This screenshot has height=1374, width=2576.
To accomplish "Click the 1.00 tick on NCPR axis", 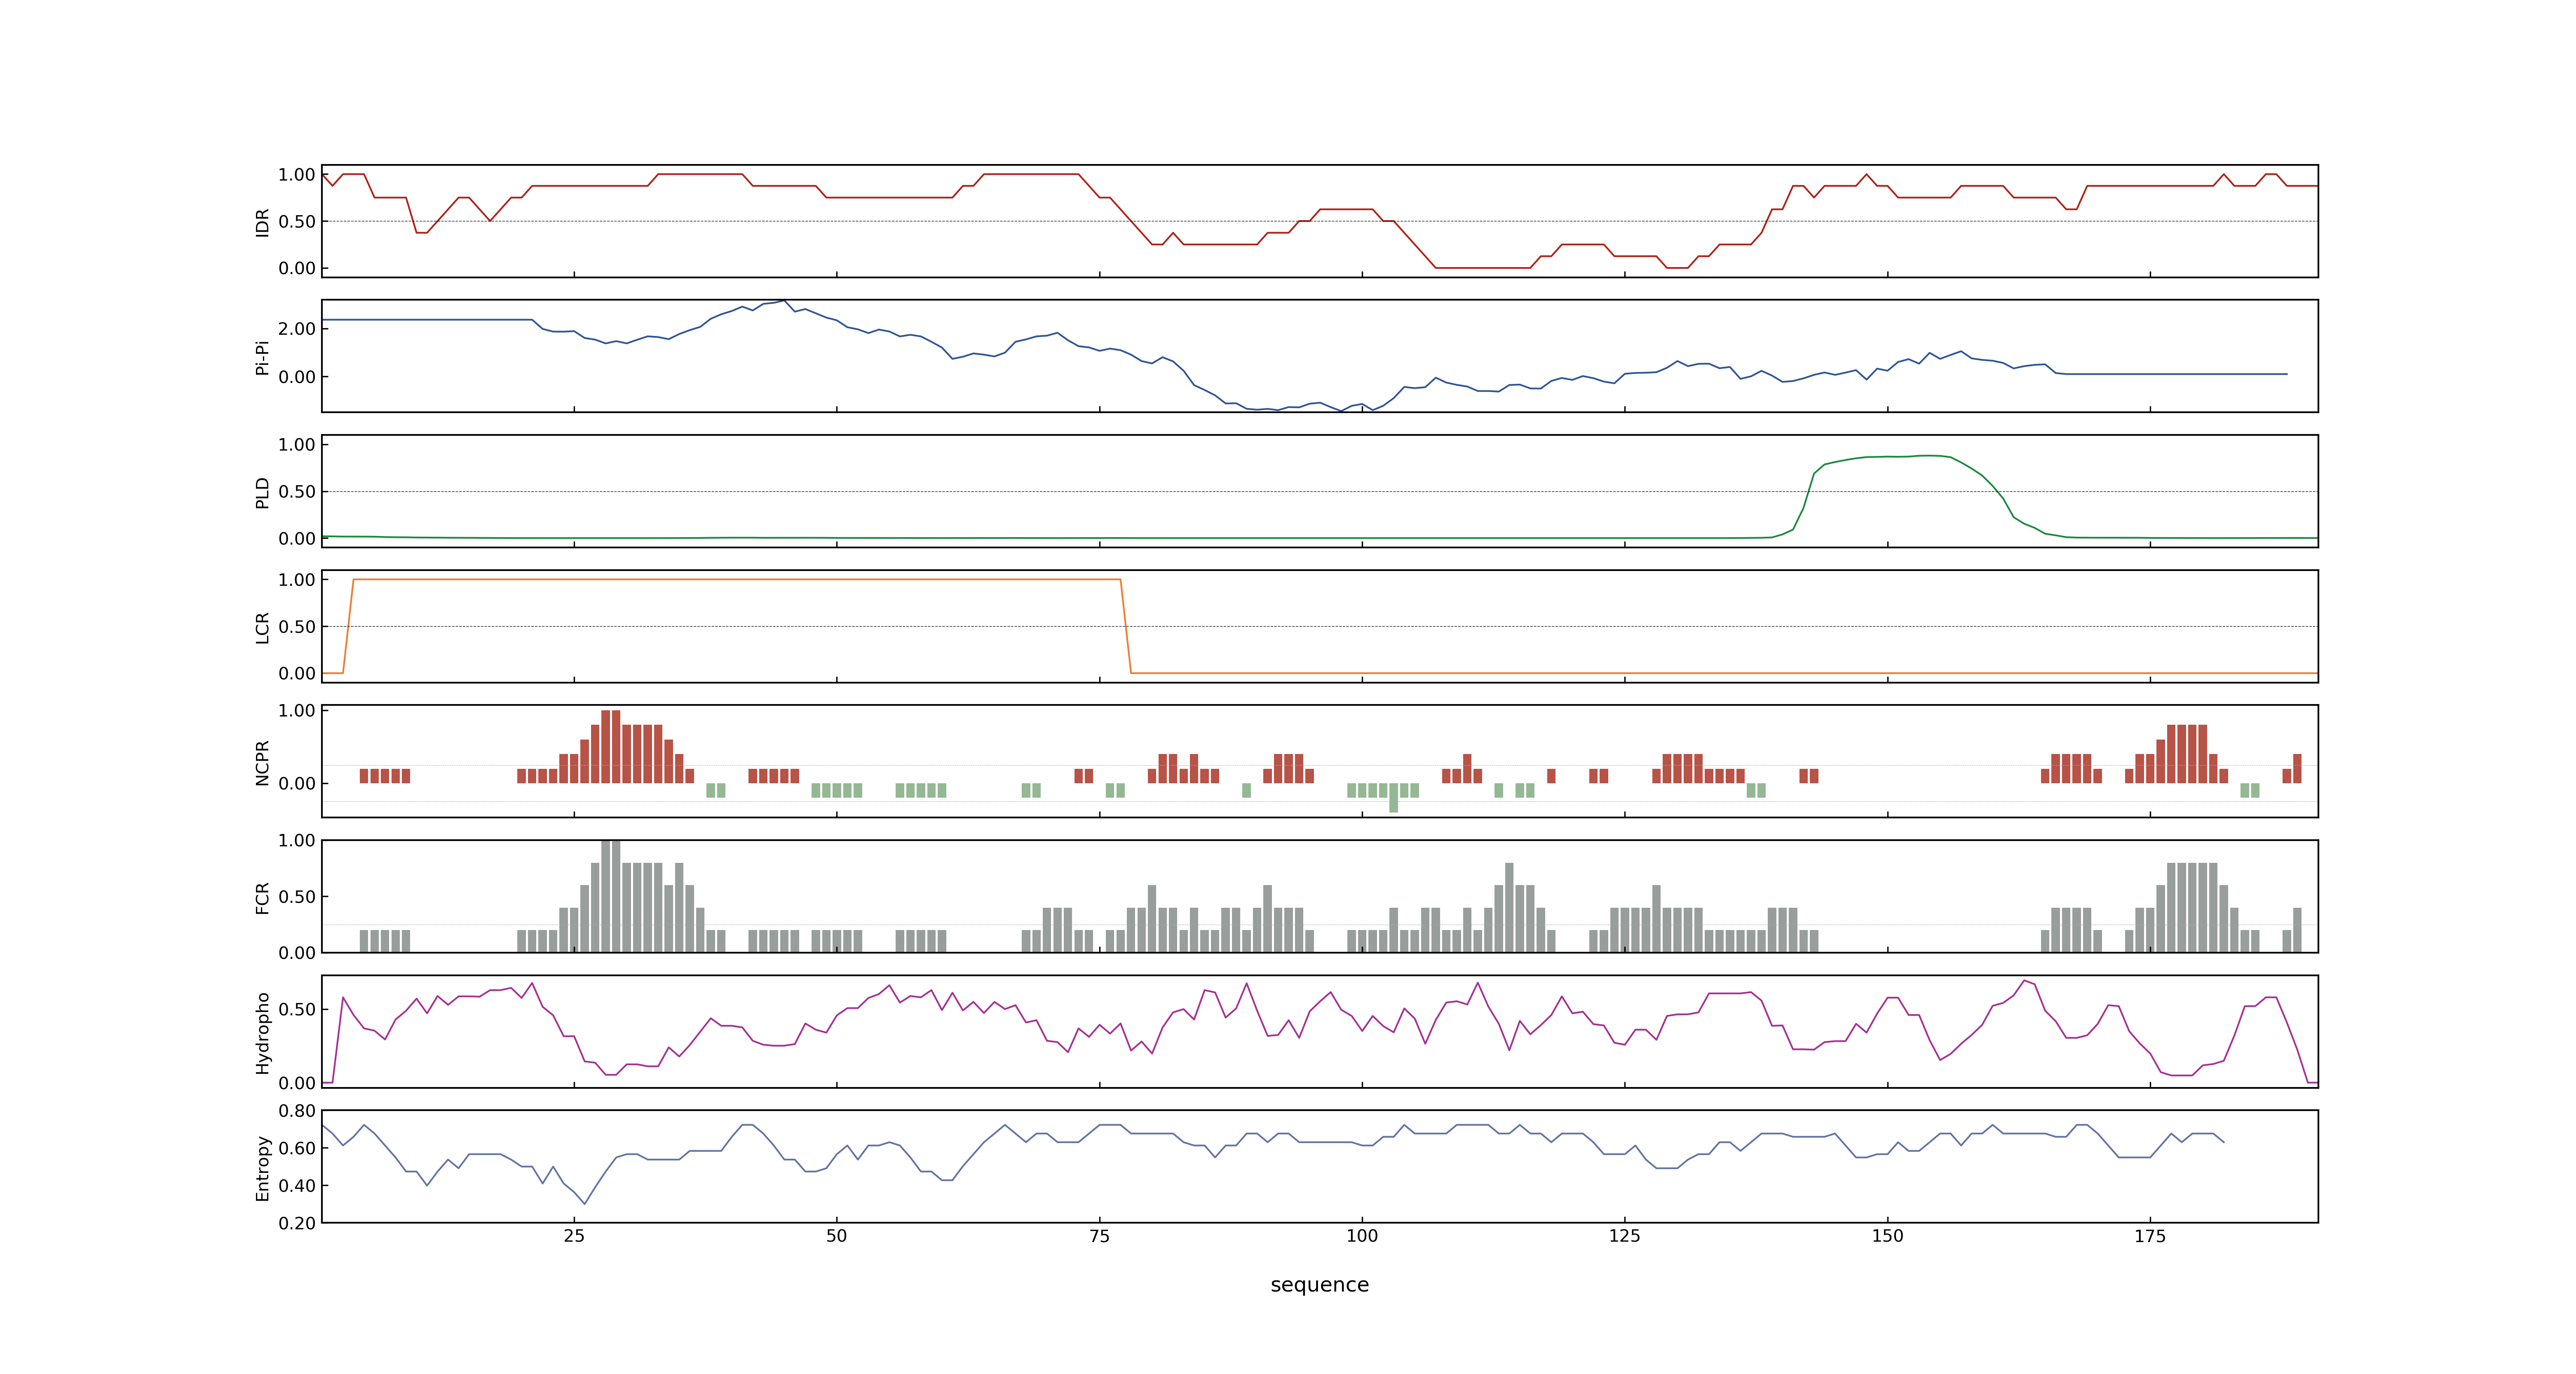I will (297, 711).
